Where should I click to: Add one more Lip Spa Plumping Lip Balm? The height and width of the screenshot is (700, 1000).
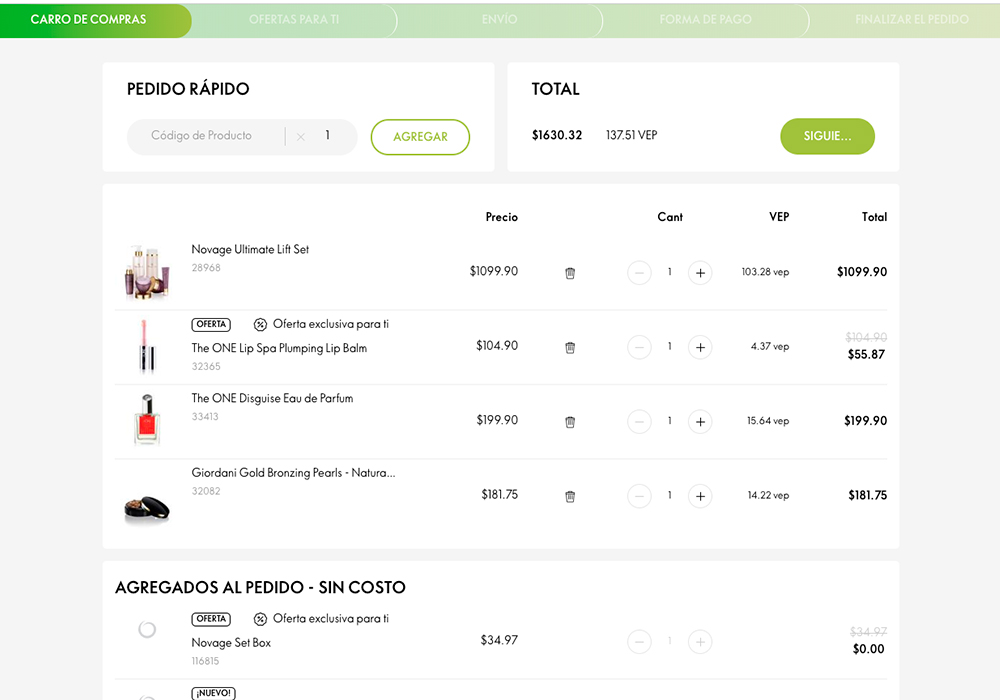[700, 347]
